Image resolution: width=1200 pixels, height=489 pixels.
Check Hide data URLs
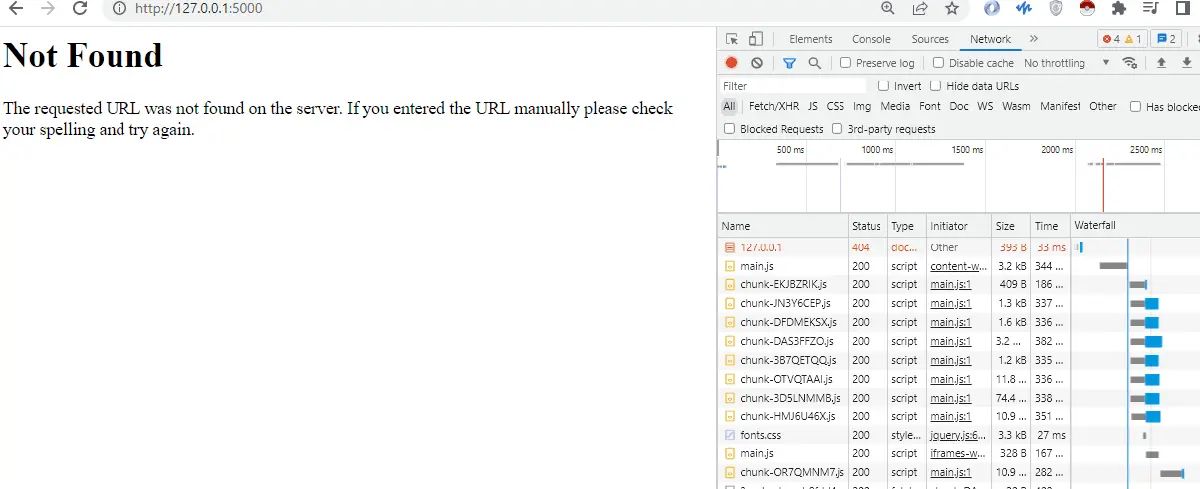pos(936,86)
